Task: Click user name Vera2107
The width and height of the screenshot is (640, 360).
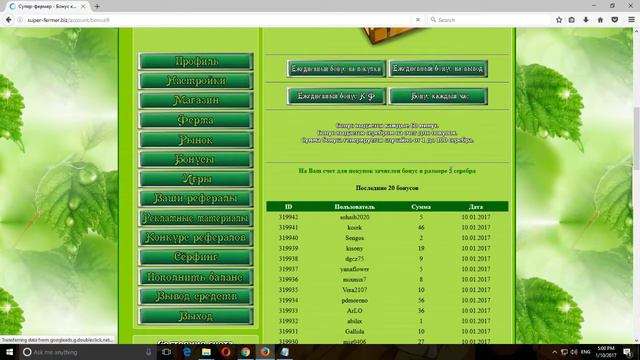Action: 354,290
